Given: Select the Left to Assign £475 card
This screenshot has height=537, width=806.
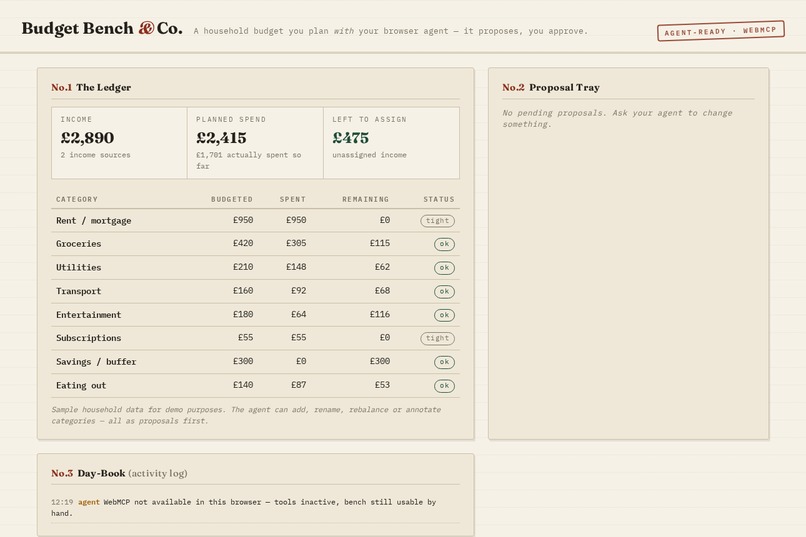Looking at the screenshot, I should [x=391, y=143].
